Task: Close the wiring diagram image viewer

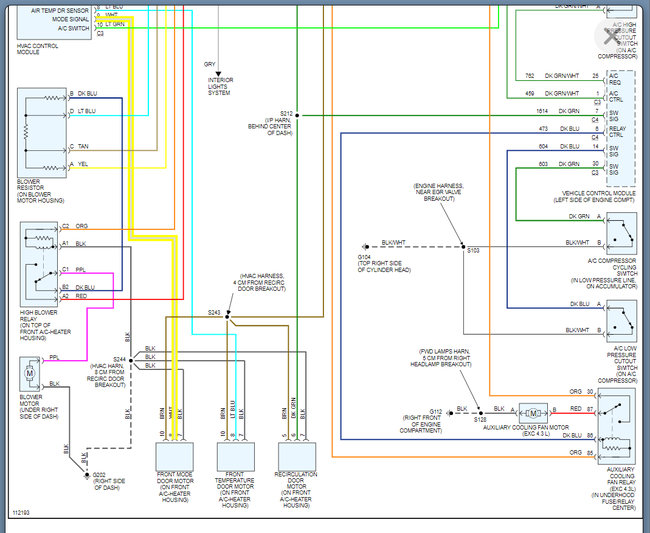Action: pos(611,36)
